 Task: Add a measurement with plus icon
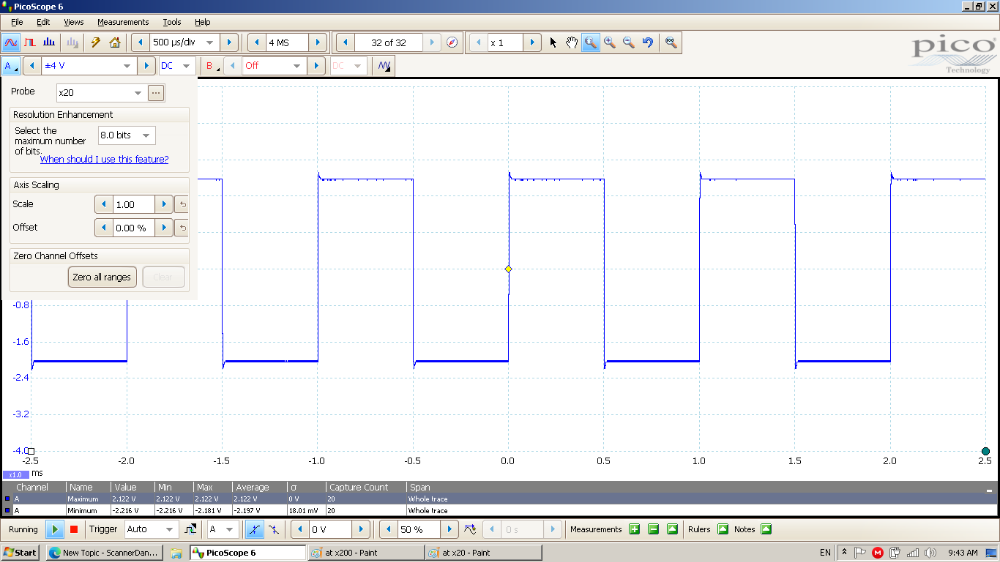(x=634, y=529)
